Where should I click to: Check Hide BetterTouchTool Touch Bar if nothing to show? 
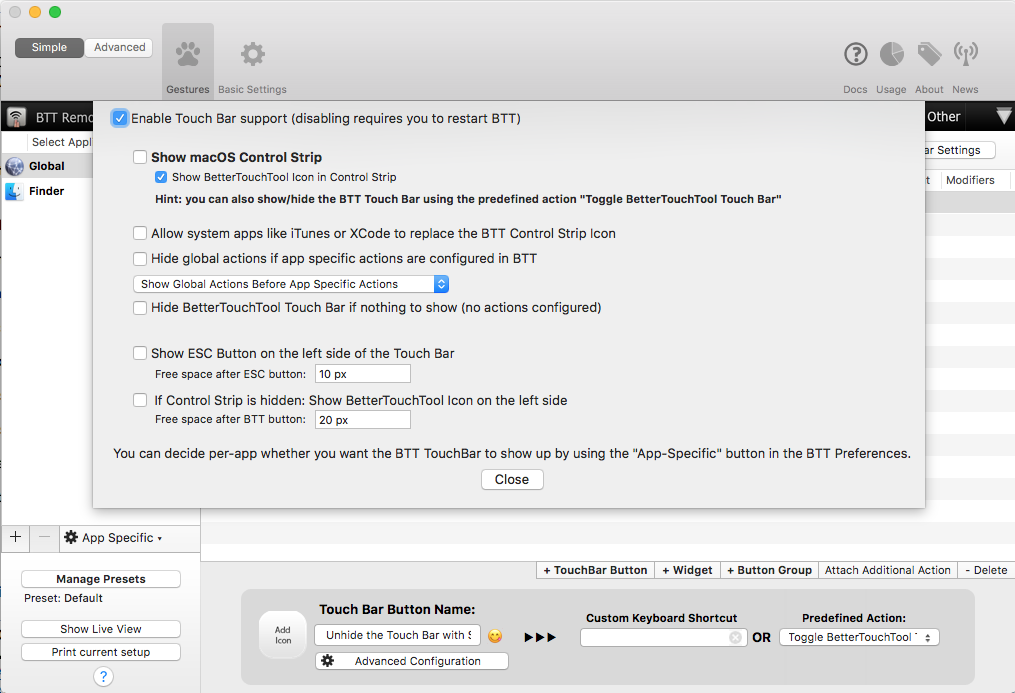click(x=140, y=308)
